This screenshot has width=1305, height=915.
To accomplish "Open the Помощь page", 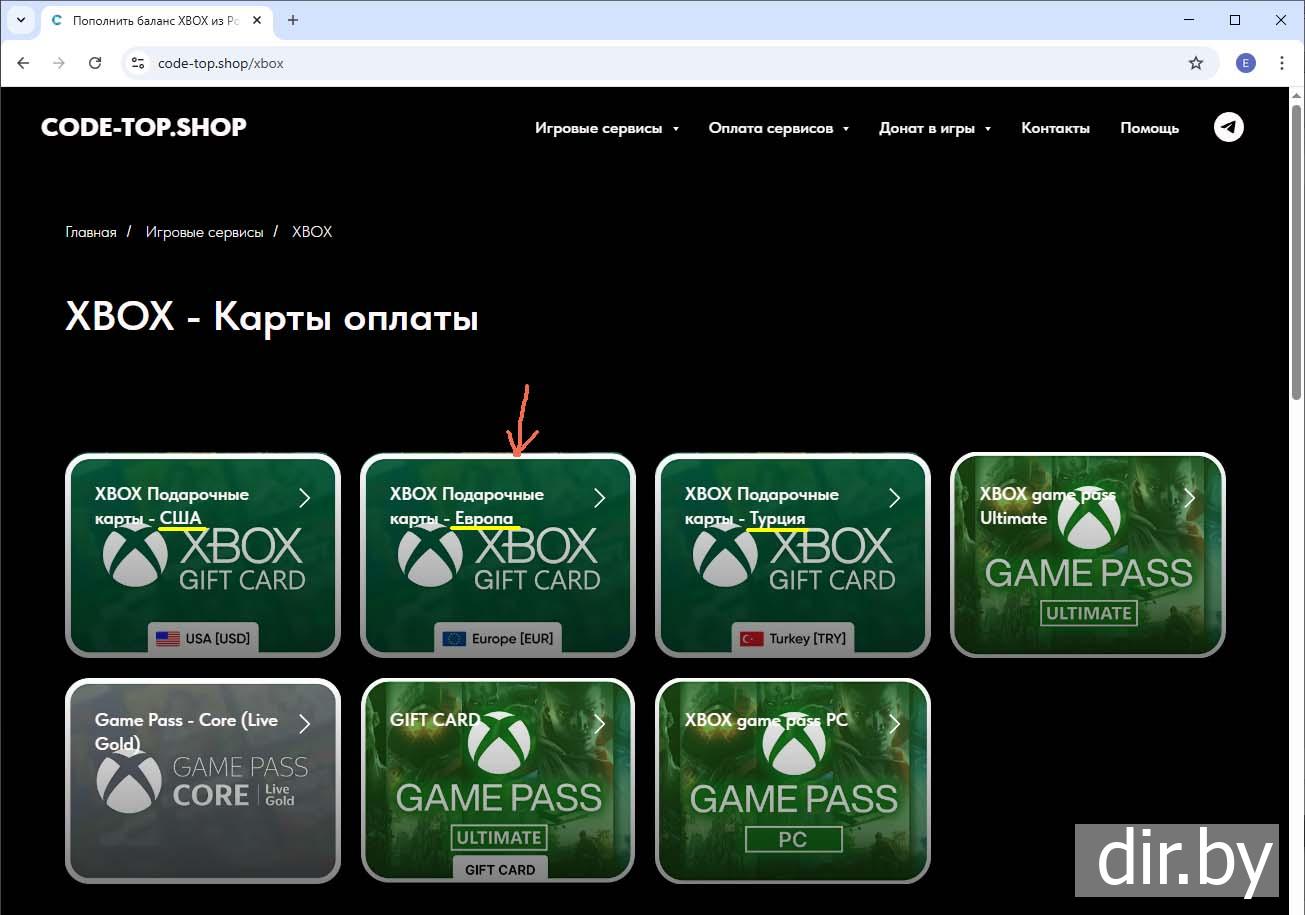I will click(x=1149, y=128).
